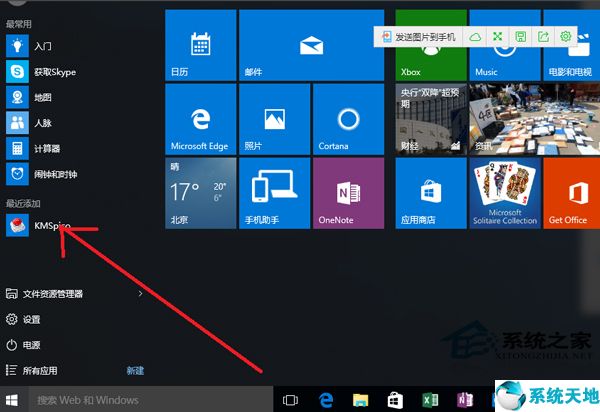The height and width of the screenshot is (412, 600).
Task: Focus the Search Web and Windows box
Action: 151,400
